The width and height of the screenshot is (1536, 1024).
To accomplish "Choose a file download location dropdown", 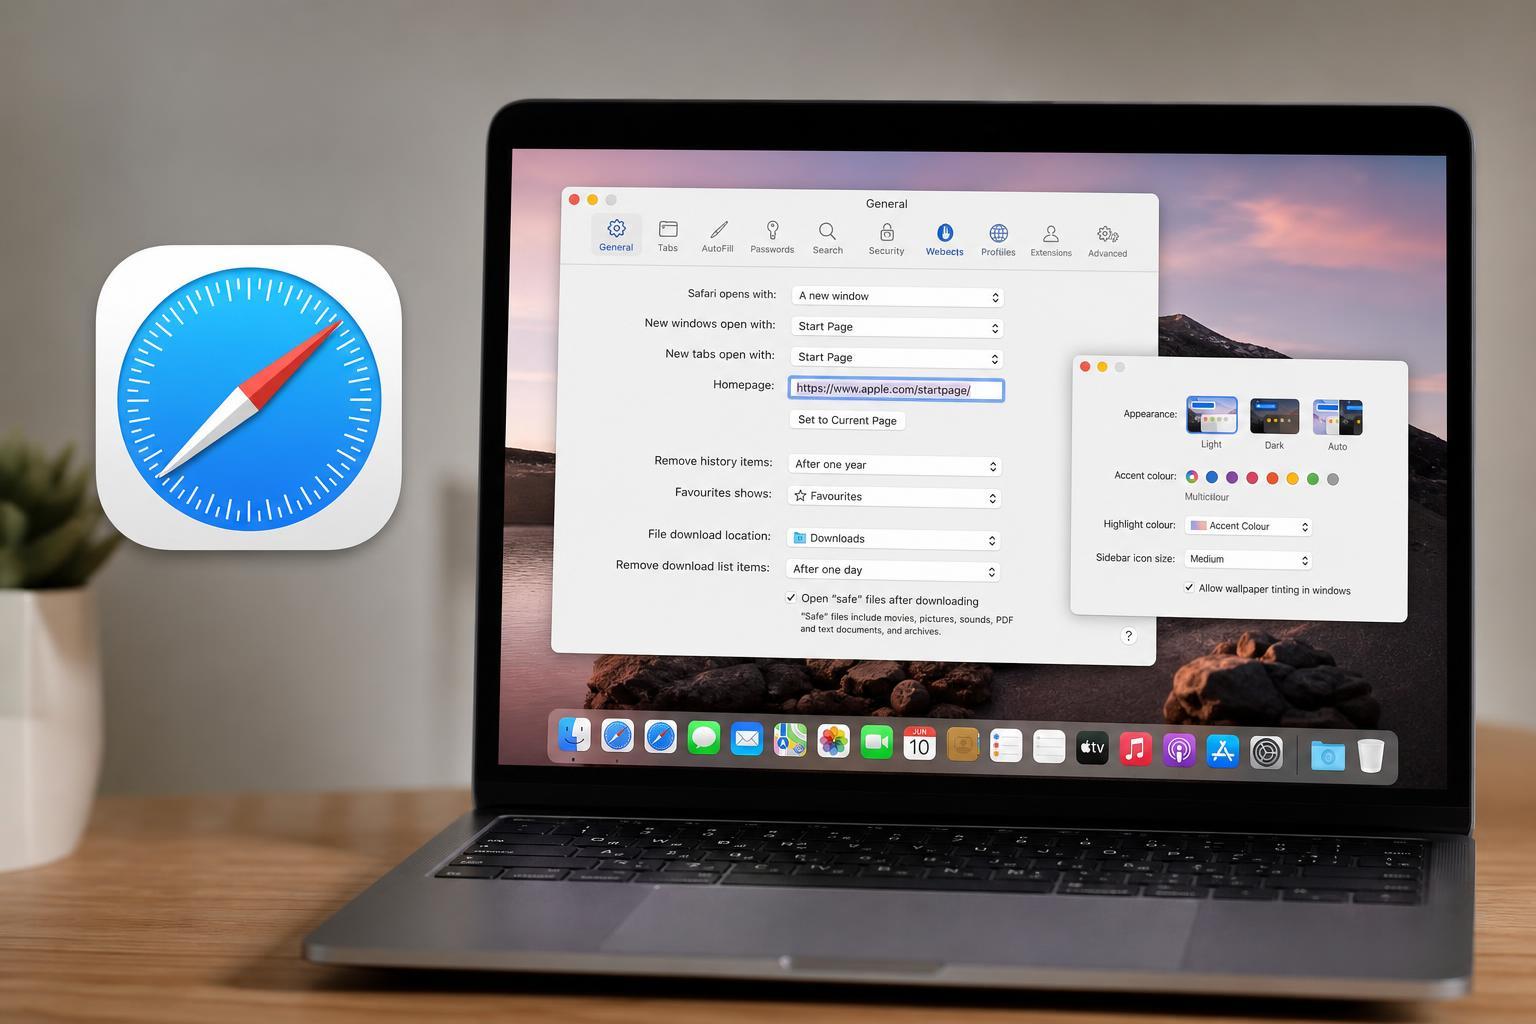I will 893,539.
